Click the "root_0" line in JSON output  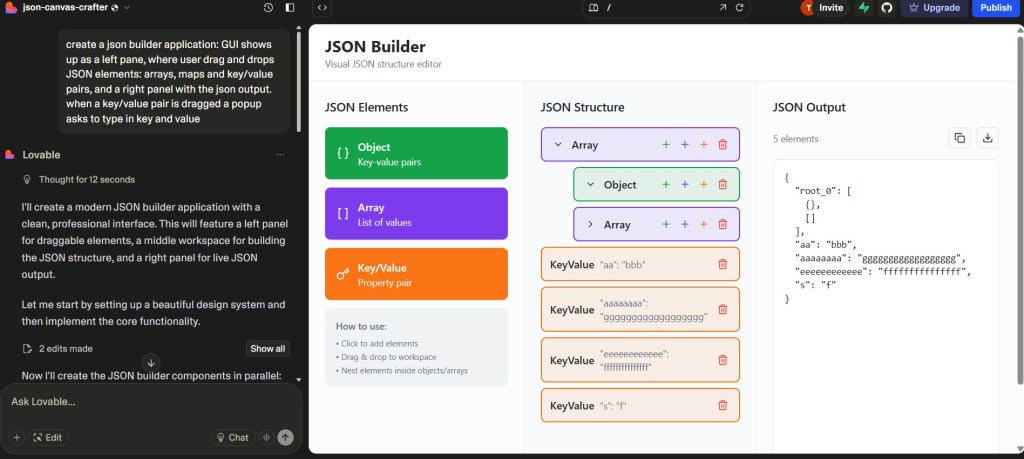click(823, 193)
